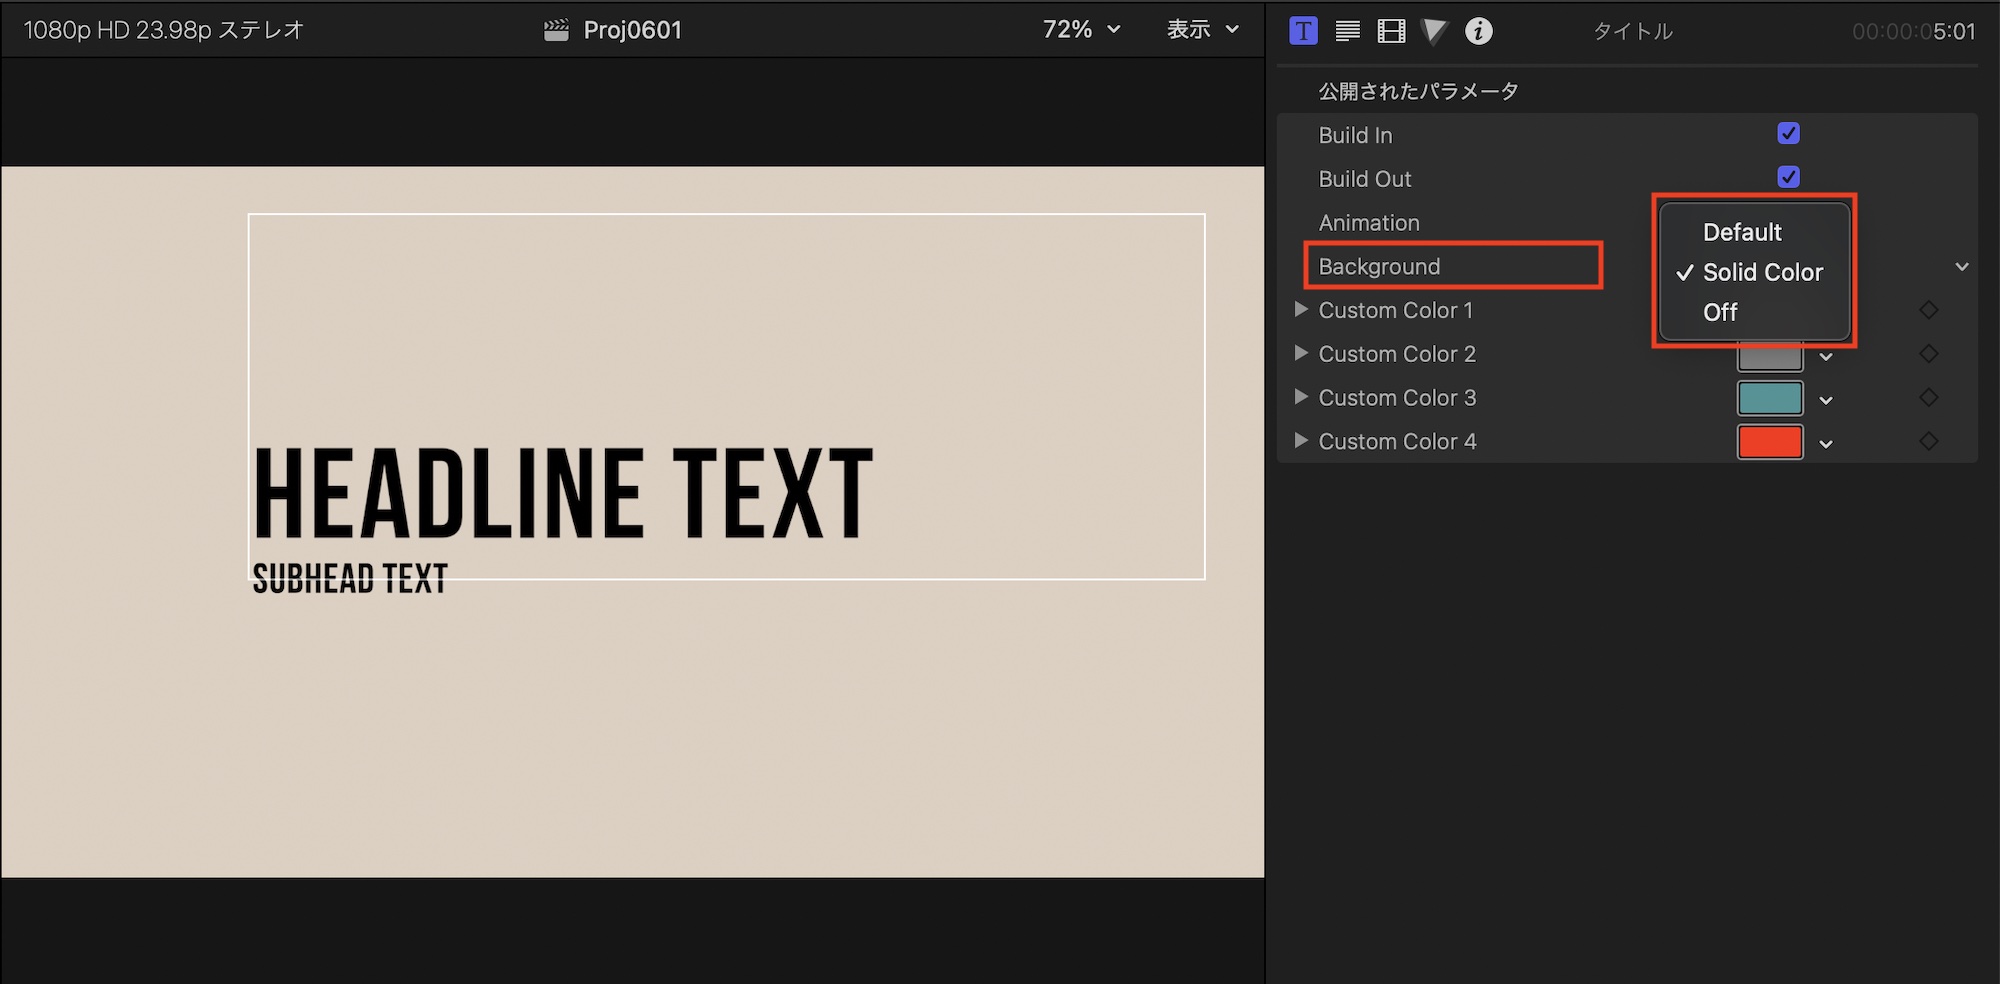Choose Default in the Background menu
Screen dimensions: 2000x984
[x=1741, y=232]
